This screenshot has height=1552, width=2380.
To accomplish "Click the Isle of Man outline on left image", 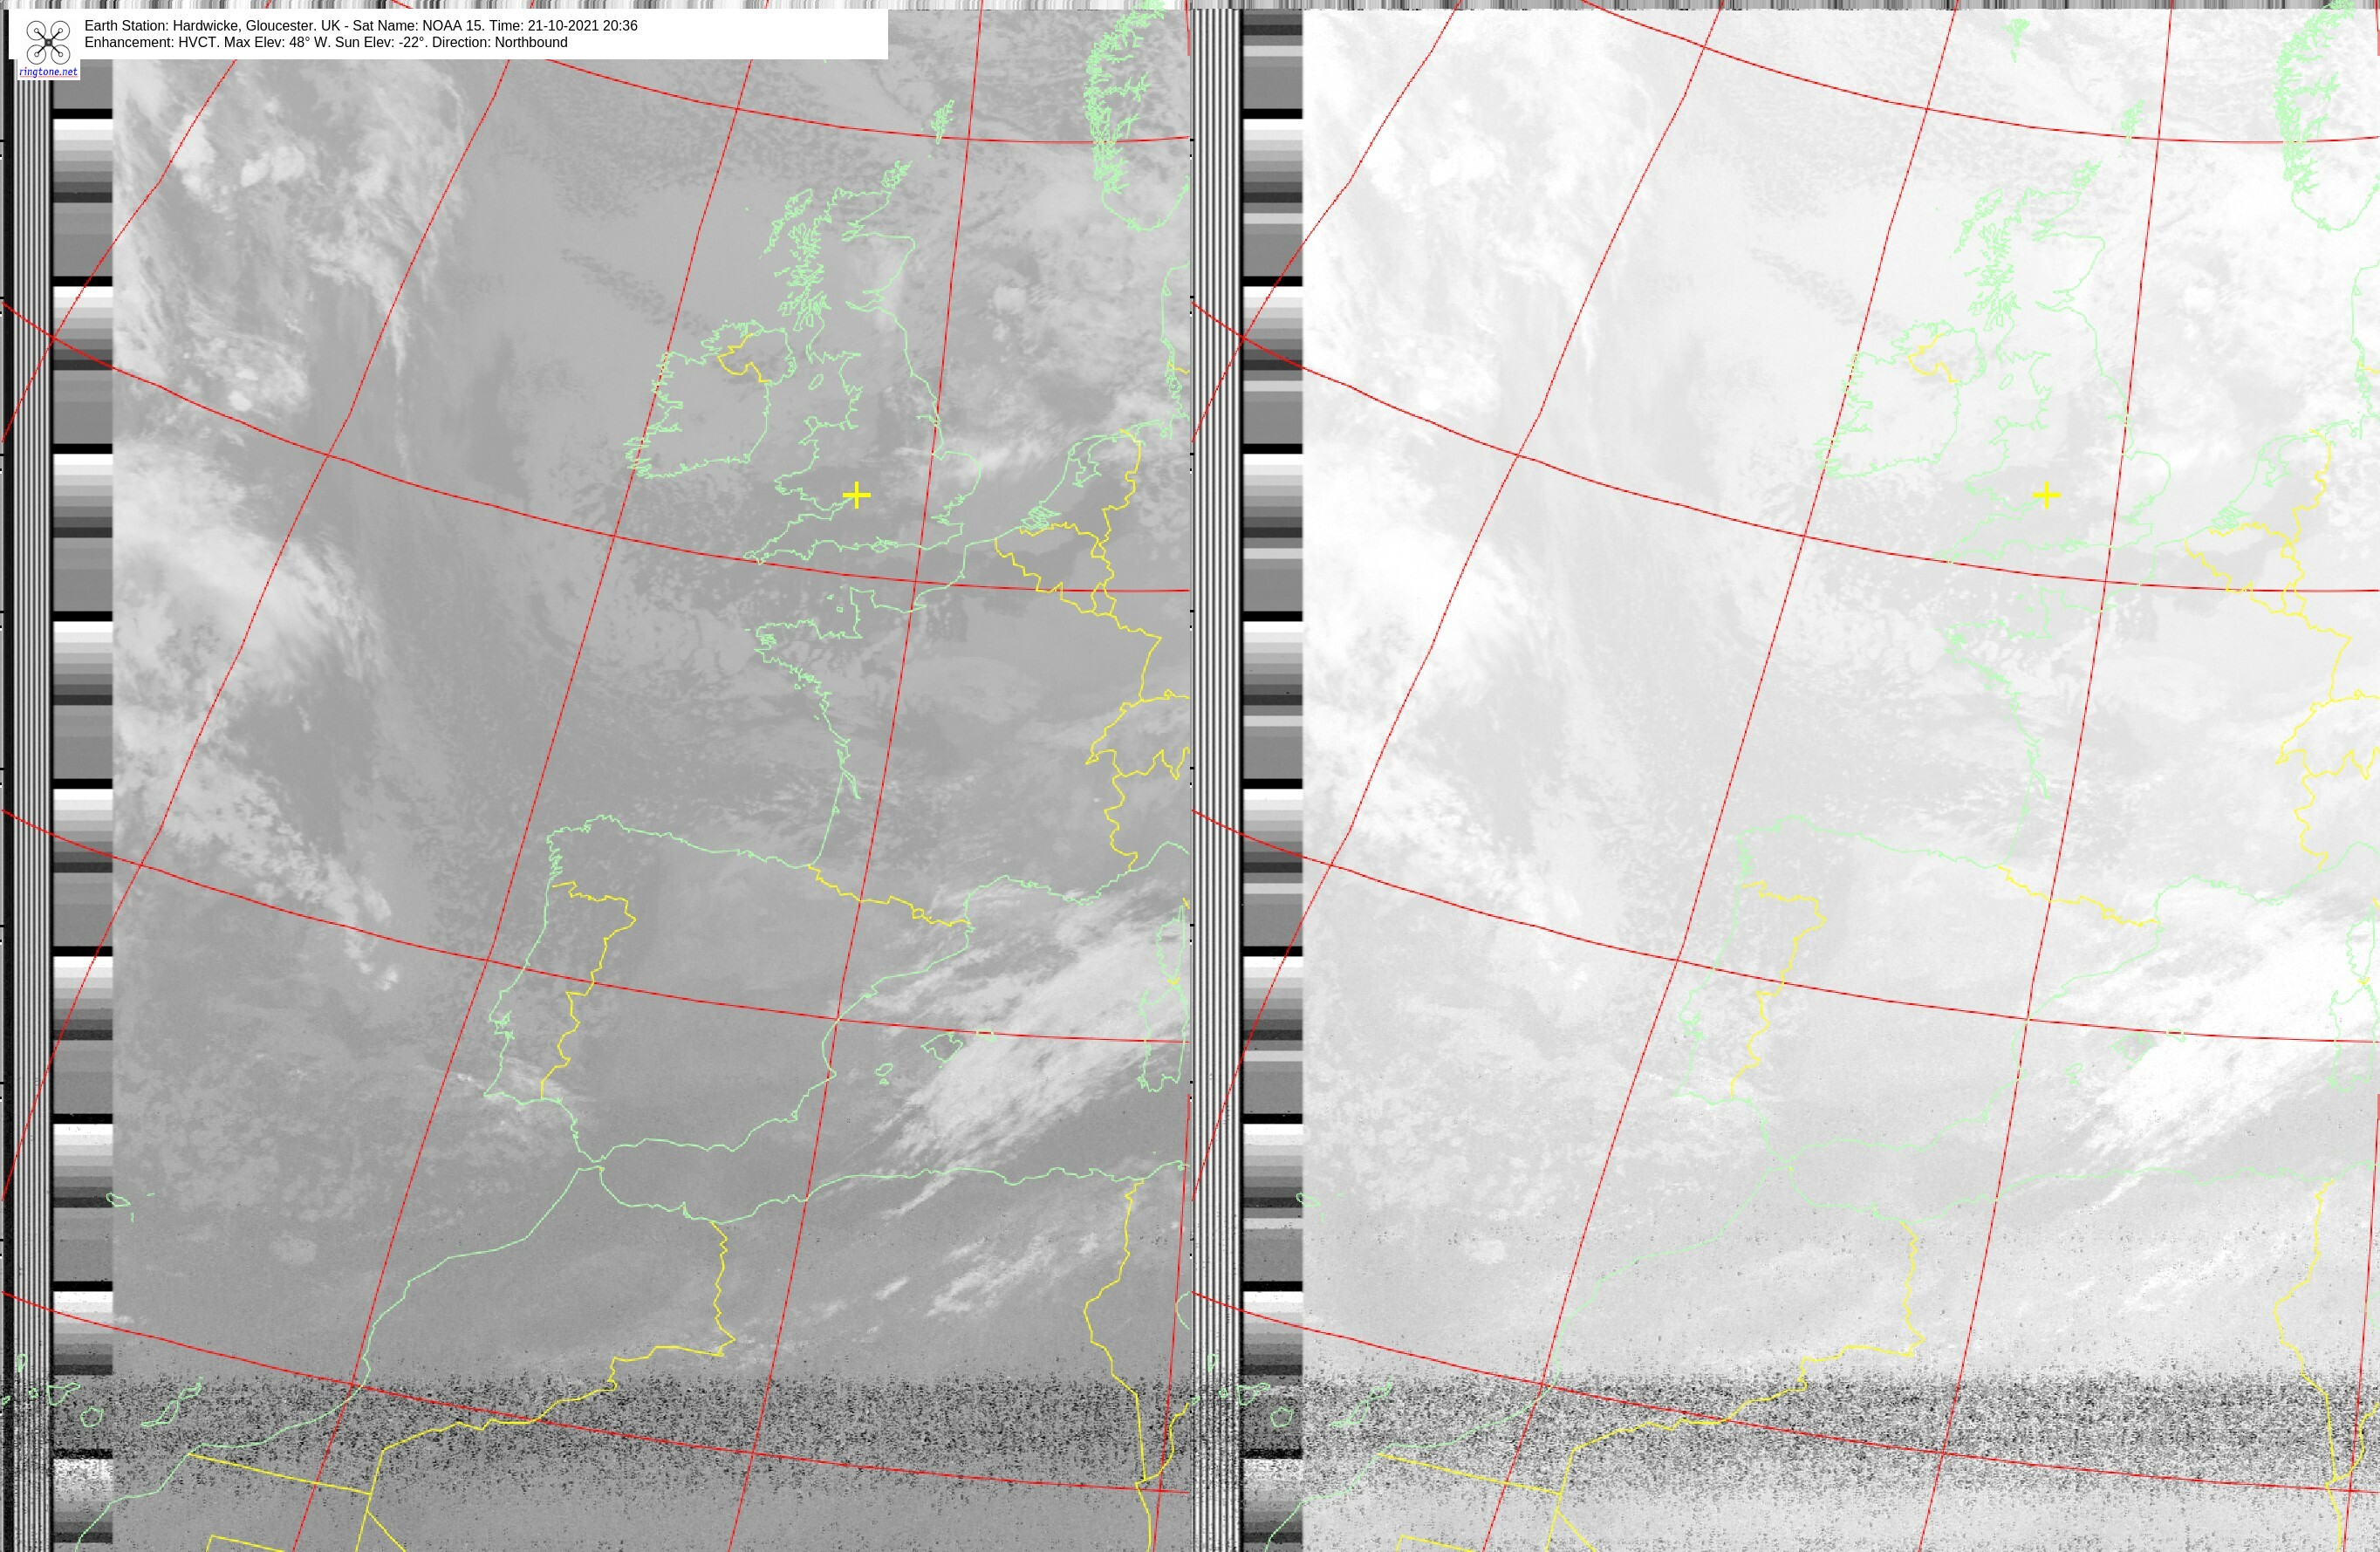I will (816, 382).
